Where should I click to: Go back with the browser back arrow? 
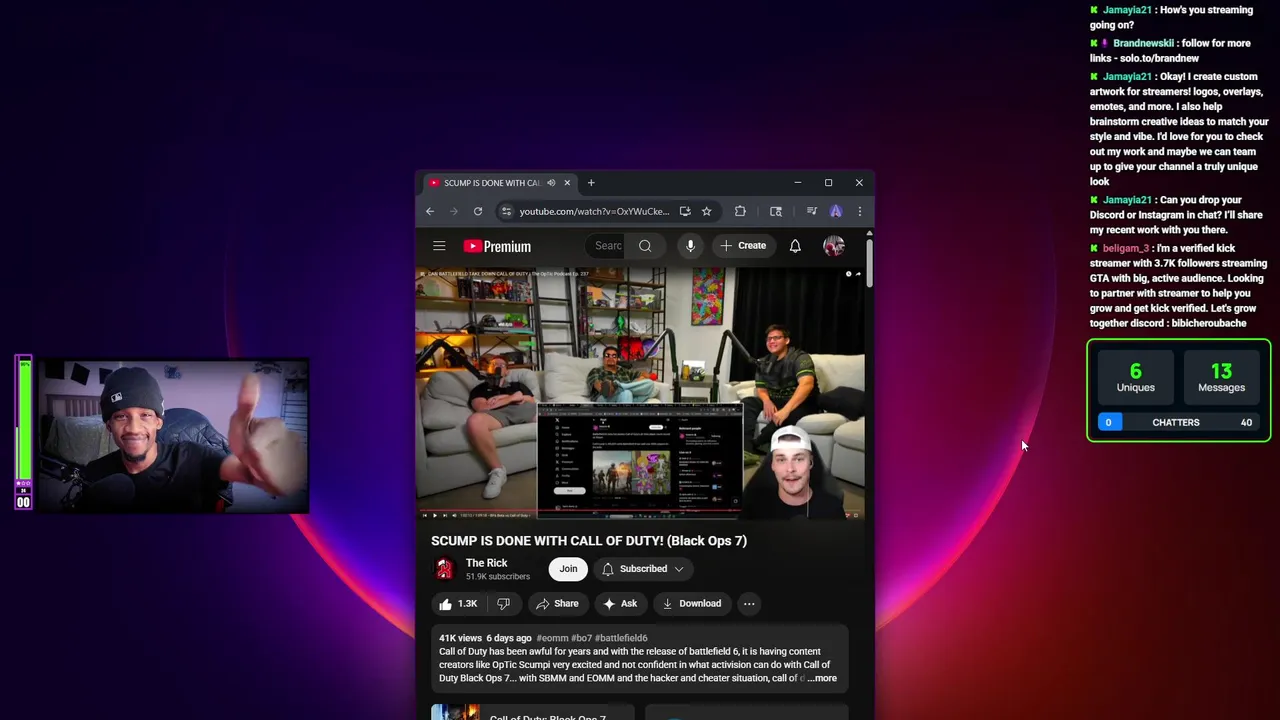(x=430, y=211)
